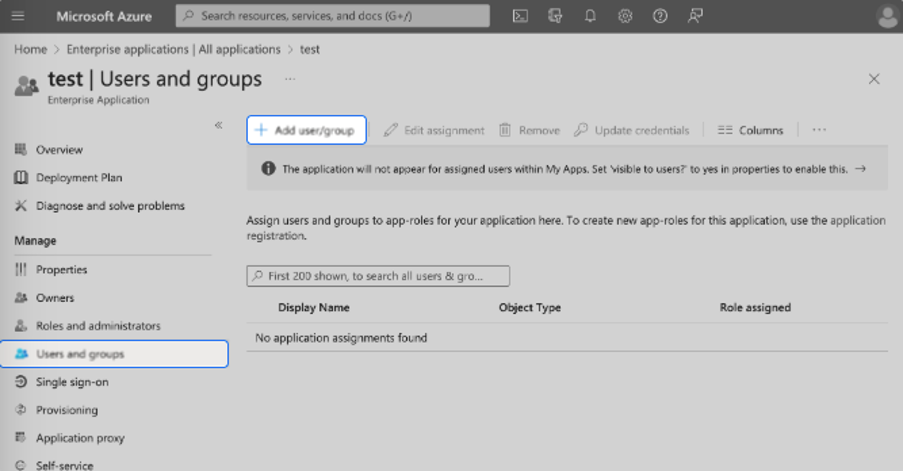Open Single sign-on from sidebar
The height and width of the screenshot is (472, 904).
(x=72, y=382)
